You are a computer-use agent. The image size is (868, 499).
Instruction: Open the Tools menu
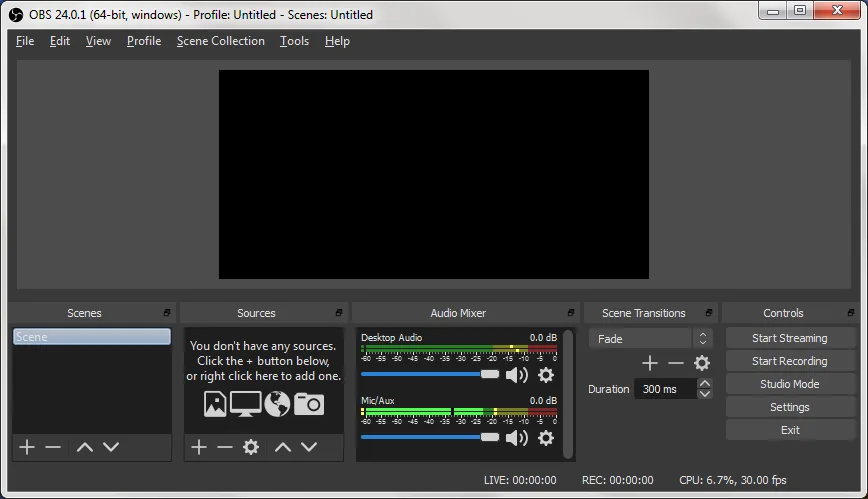294,41
